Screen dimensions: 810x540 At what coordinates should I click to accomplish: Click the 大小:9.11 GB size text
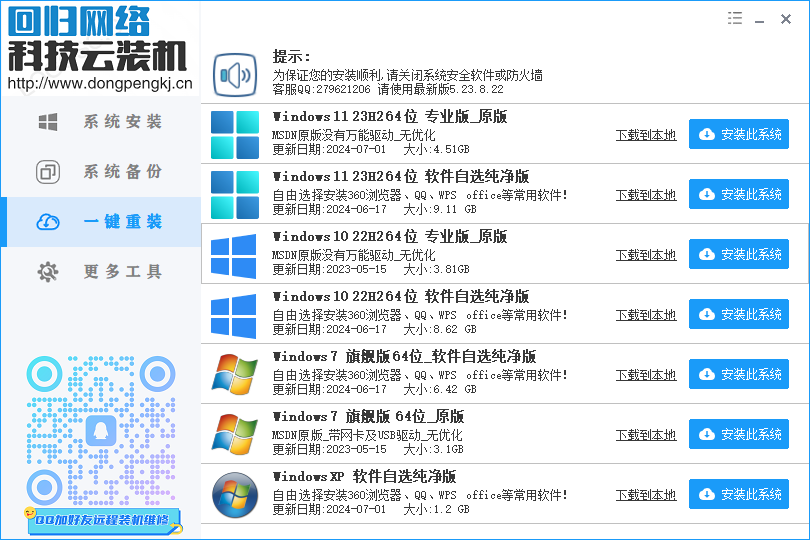coord(440,209)
